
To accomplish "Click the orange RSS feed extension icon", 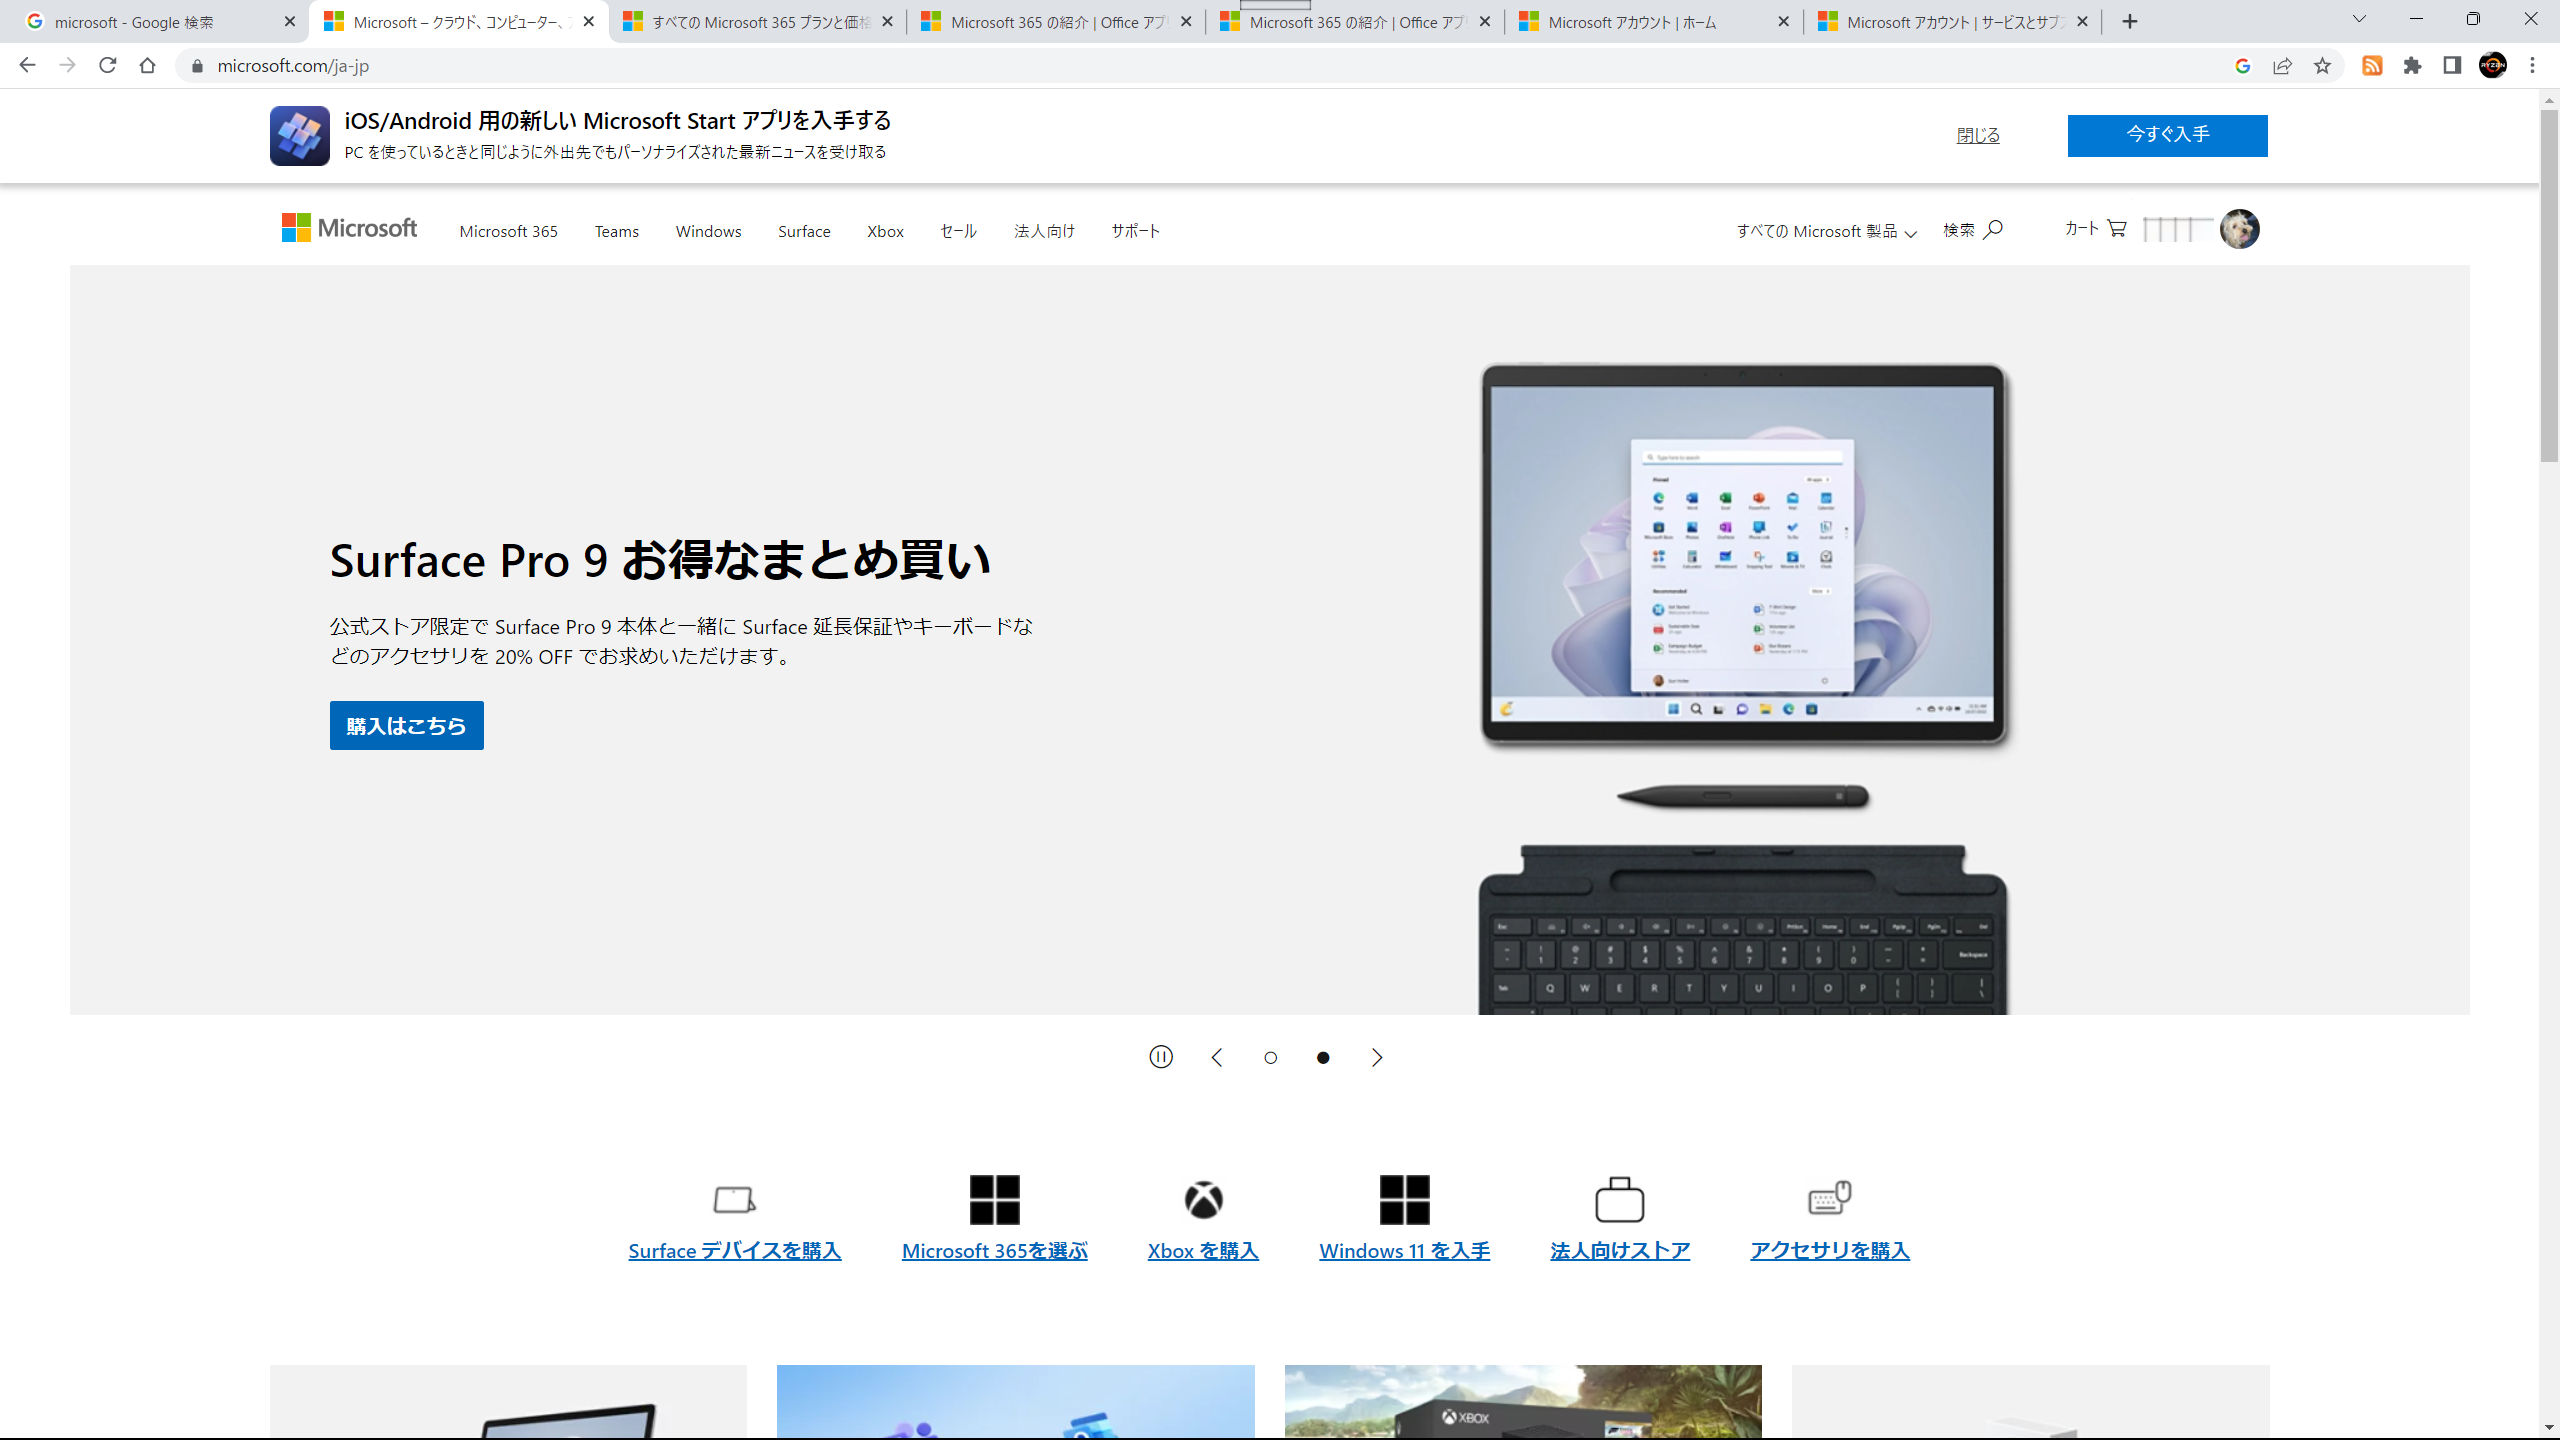I will (x=2372, y=65).
